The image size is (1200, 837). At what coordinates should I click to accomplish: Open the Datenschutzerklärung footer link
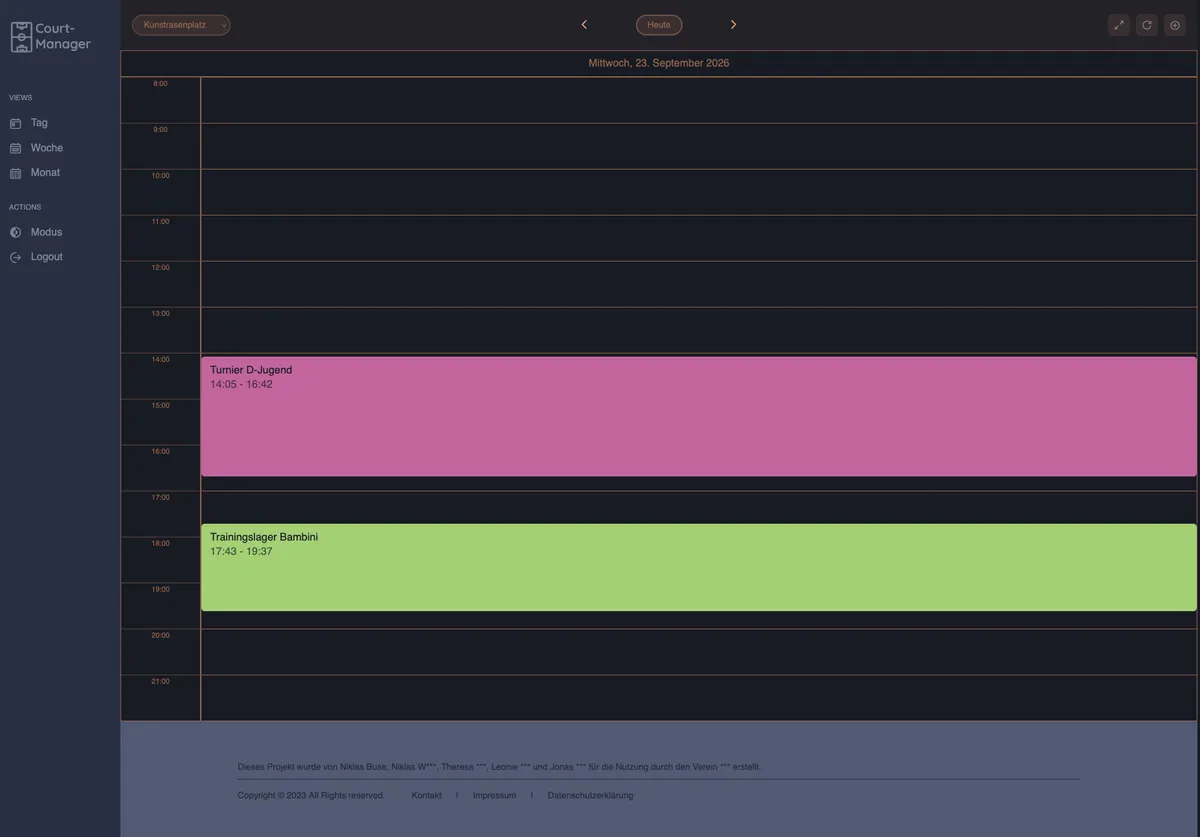pos(590,796)
